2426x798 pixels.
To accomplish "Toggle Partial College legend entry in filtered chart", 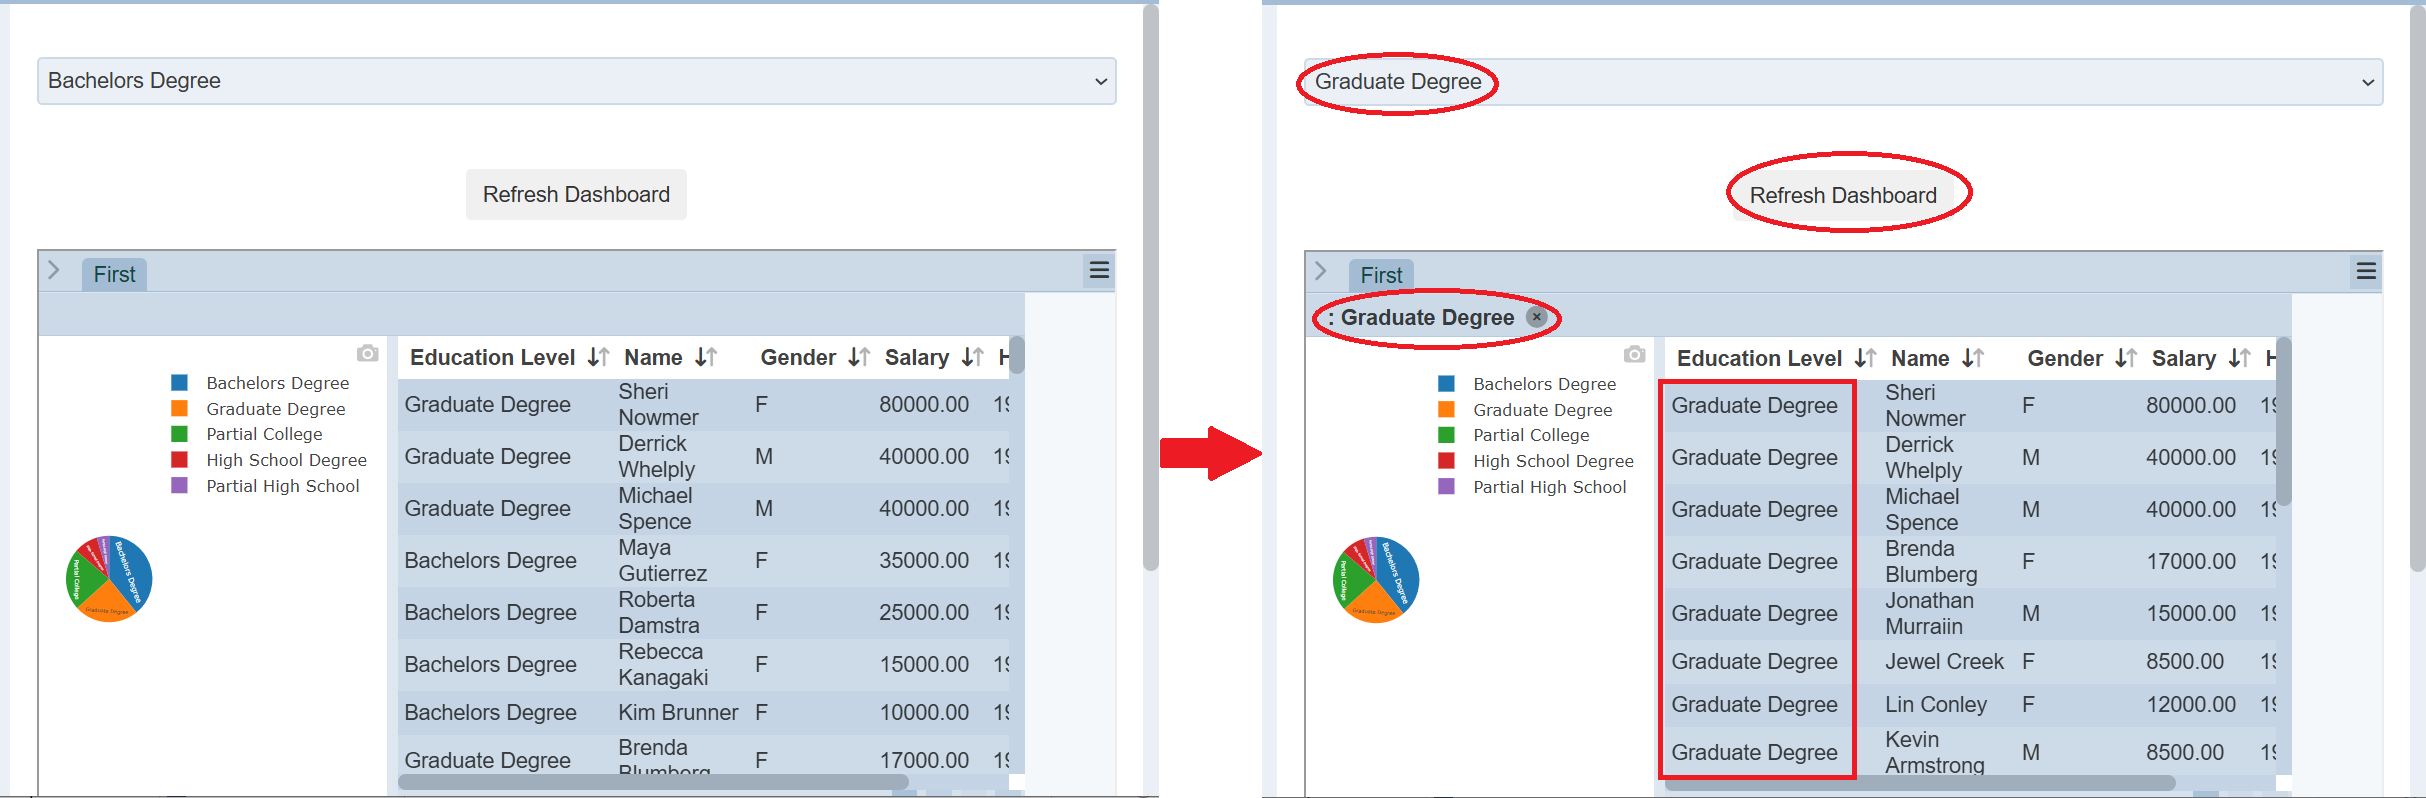I will point(1530,435).
